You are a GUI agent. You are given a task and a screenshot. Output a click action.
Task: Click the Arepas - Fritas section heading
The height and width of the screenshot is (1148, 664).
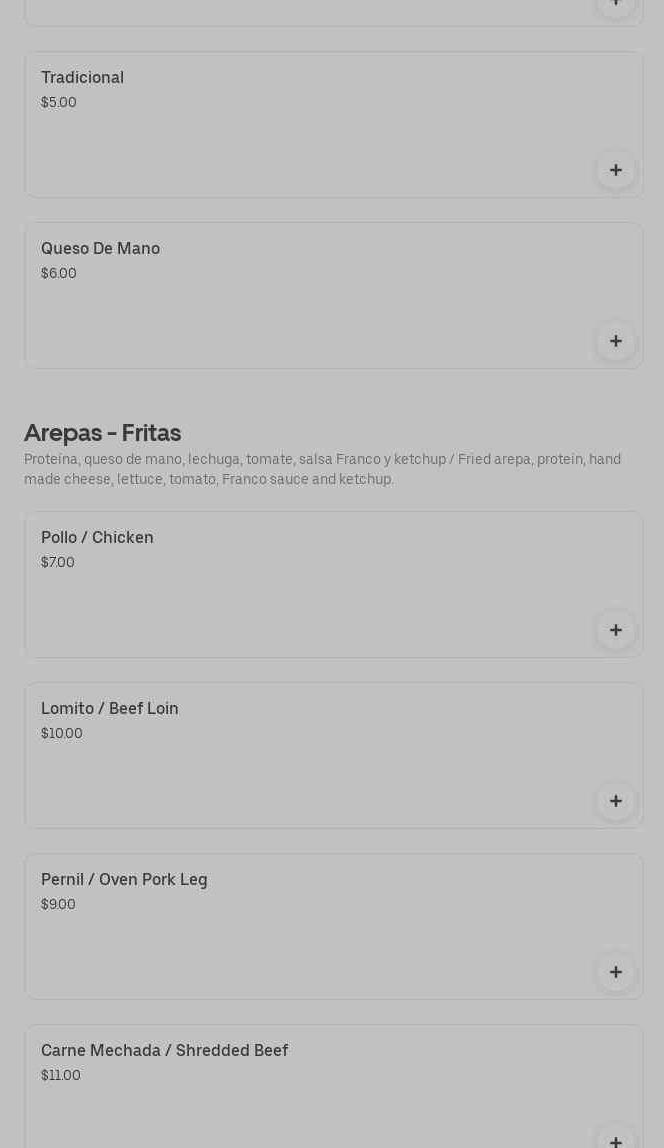point(102,433)
